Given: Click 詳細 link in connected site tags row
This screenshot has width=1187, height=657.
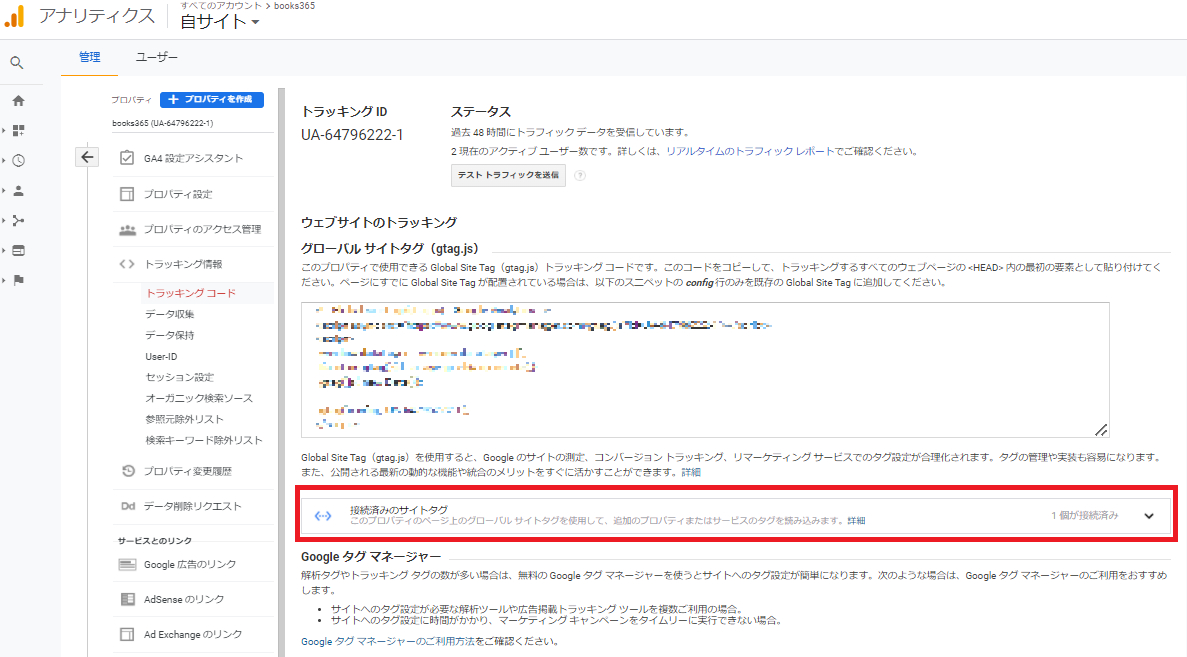Looking at the screenshot, I should (x=856, y=522).
